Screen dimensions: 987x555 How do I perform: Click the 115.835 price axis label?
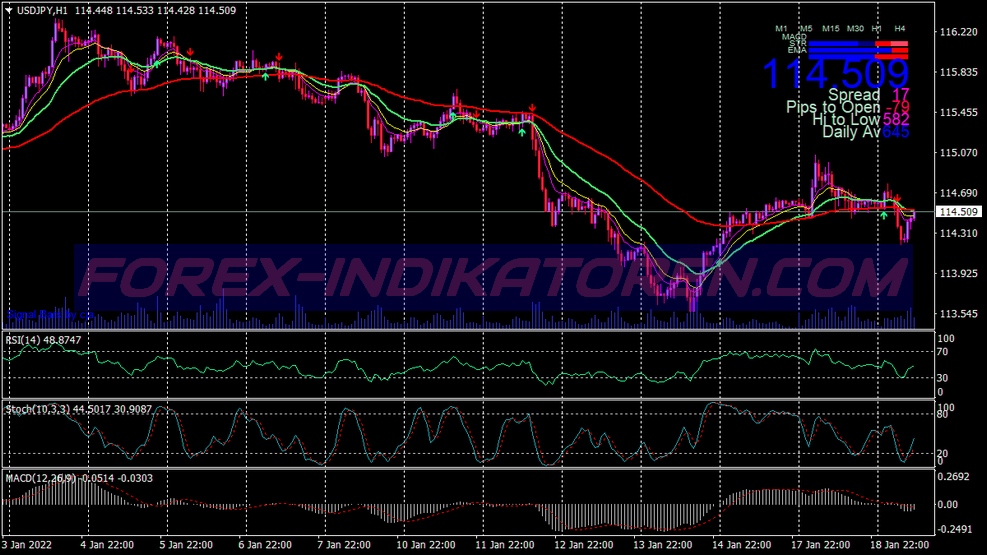click(x=958, y=72)
